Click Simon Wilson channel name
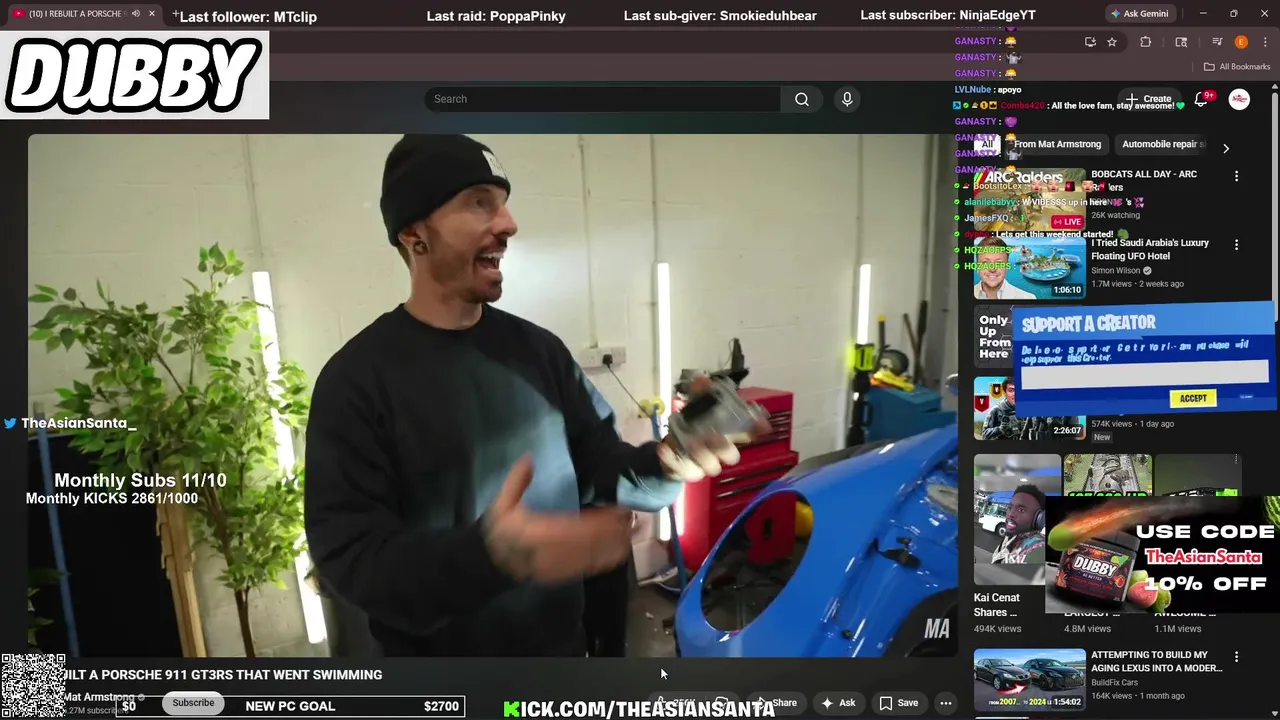This screenshot has height=720, width=1280. coord(1117,271)
